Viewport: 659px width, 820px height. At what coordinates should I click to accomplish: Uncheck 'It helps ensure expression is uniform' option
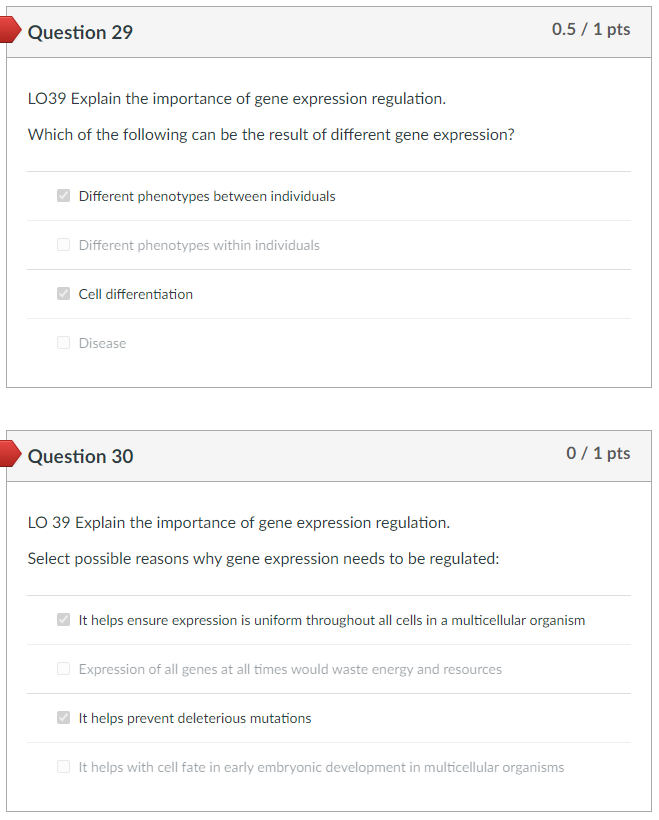click(x=63, y=619)
